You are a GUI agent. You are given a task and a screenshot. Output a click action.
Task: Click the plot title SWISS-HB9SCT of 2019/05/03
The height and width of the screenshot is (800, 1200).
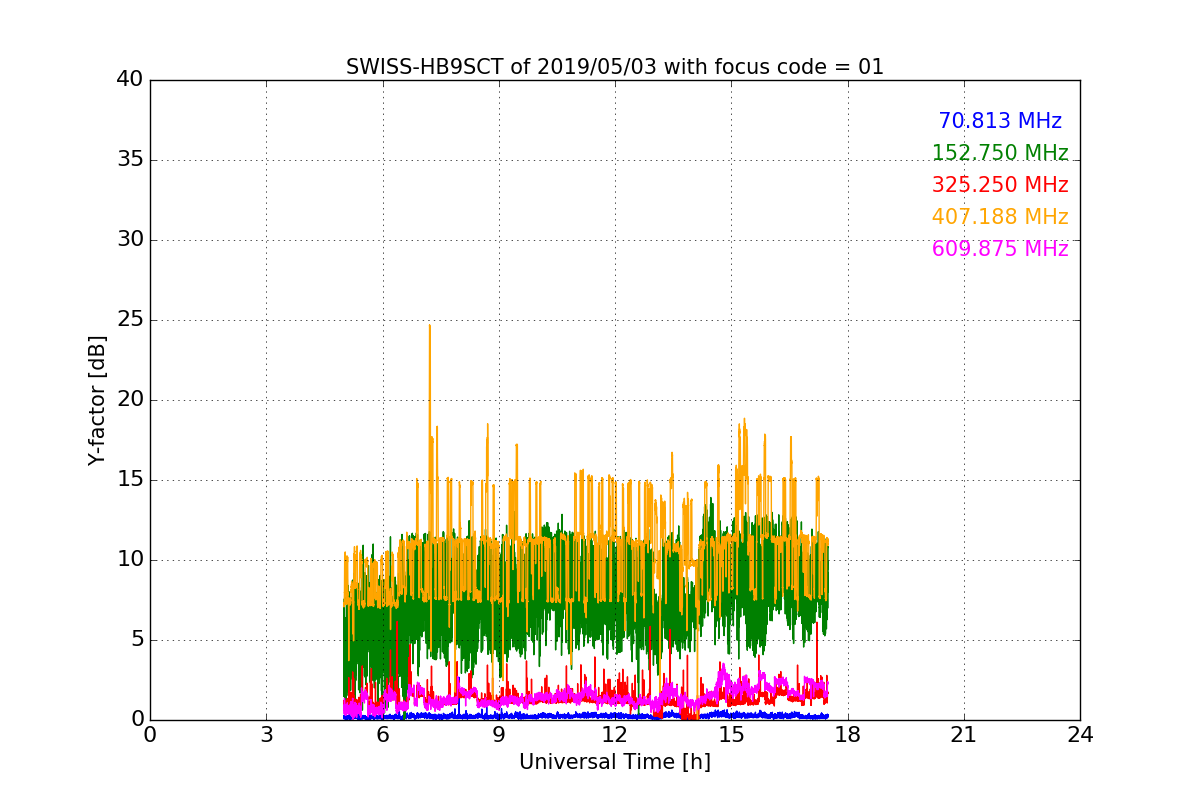(615, 67)
